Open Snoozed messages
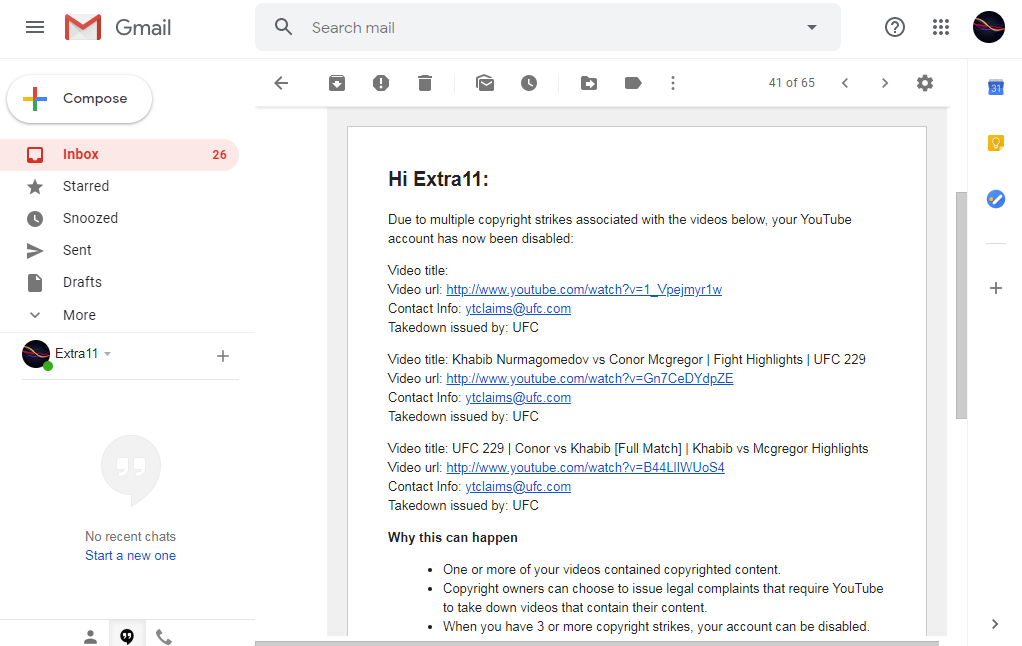The image size is (1022, 646). point(119,218)
